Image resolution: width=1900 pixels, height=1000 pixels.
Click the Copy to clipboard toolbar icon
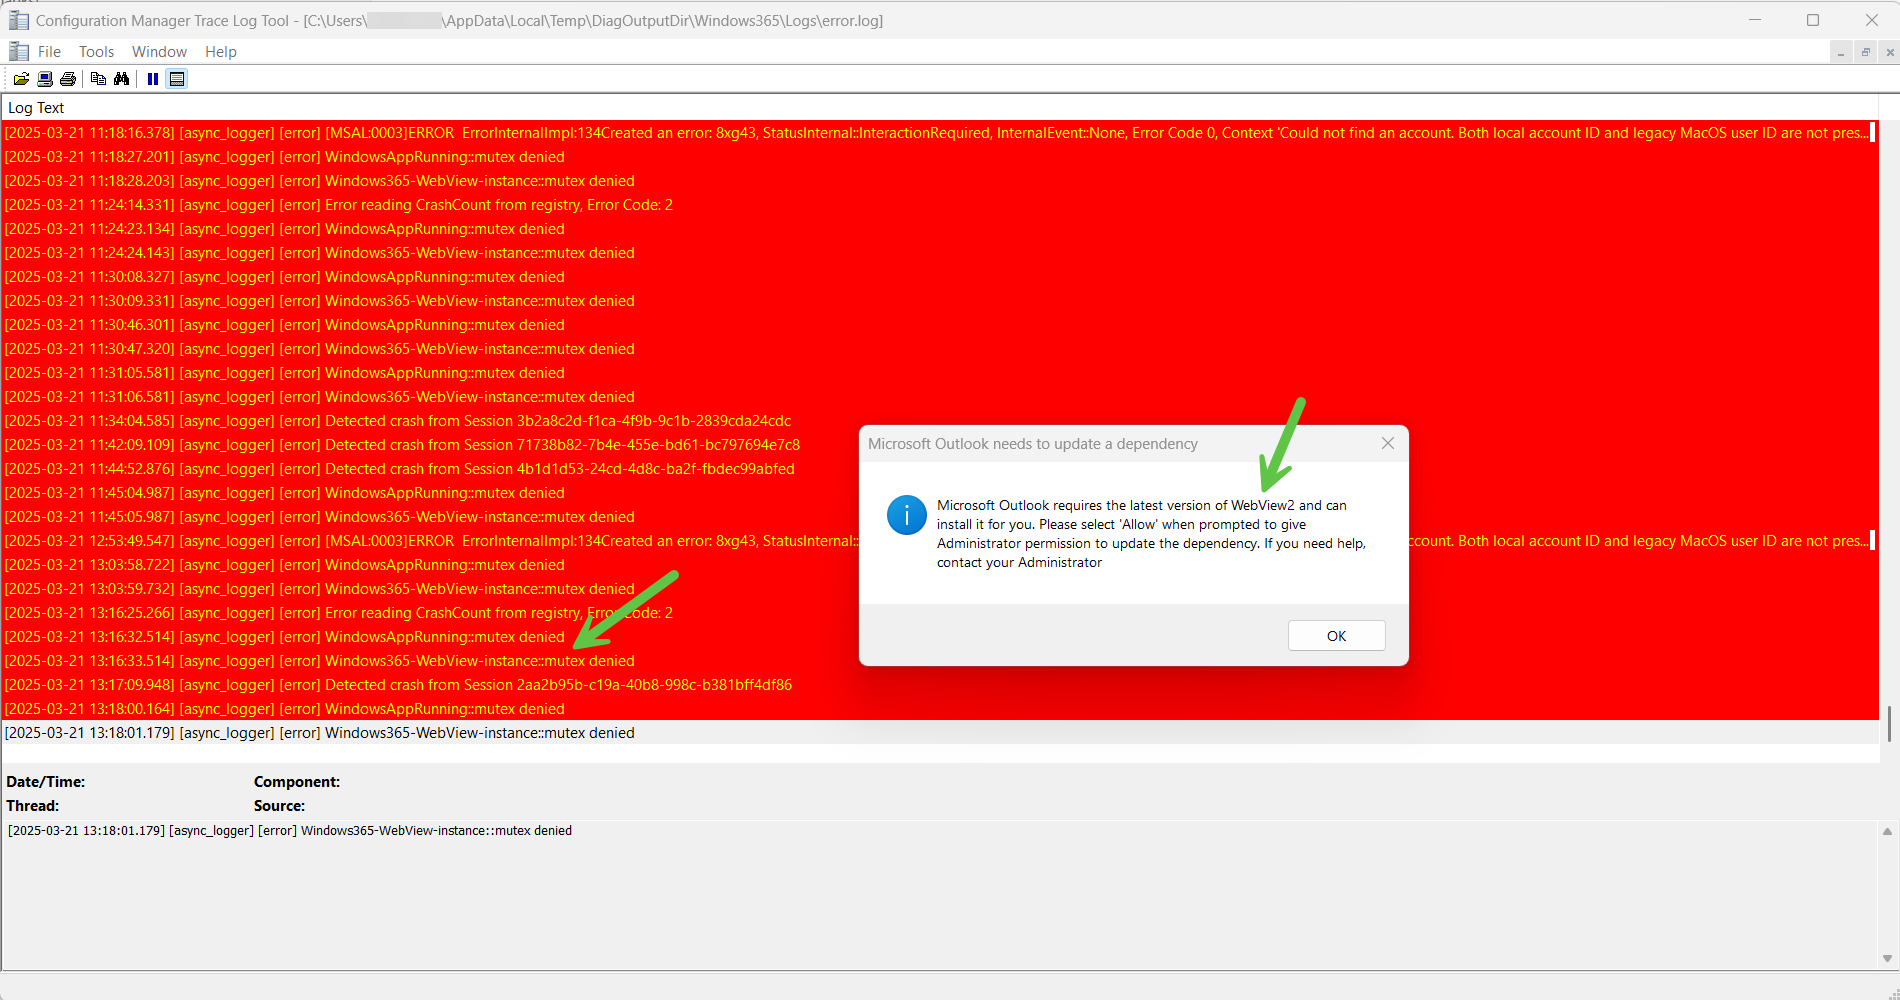coord(98,79)
